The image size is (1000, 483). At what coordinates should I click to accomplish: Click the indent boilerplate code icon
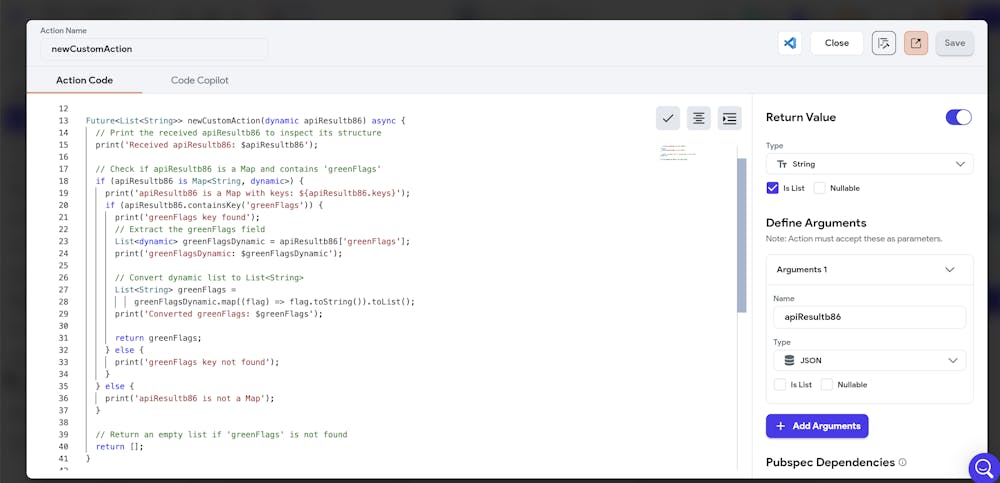[730, 118]
